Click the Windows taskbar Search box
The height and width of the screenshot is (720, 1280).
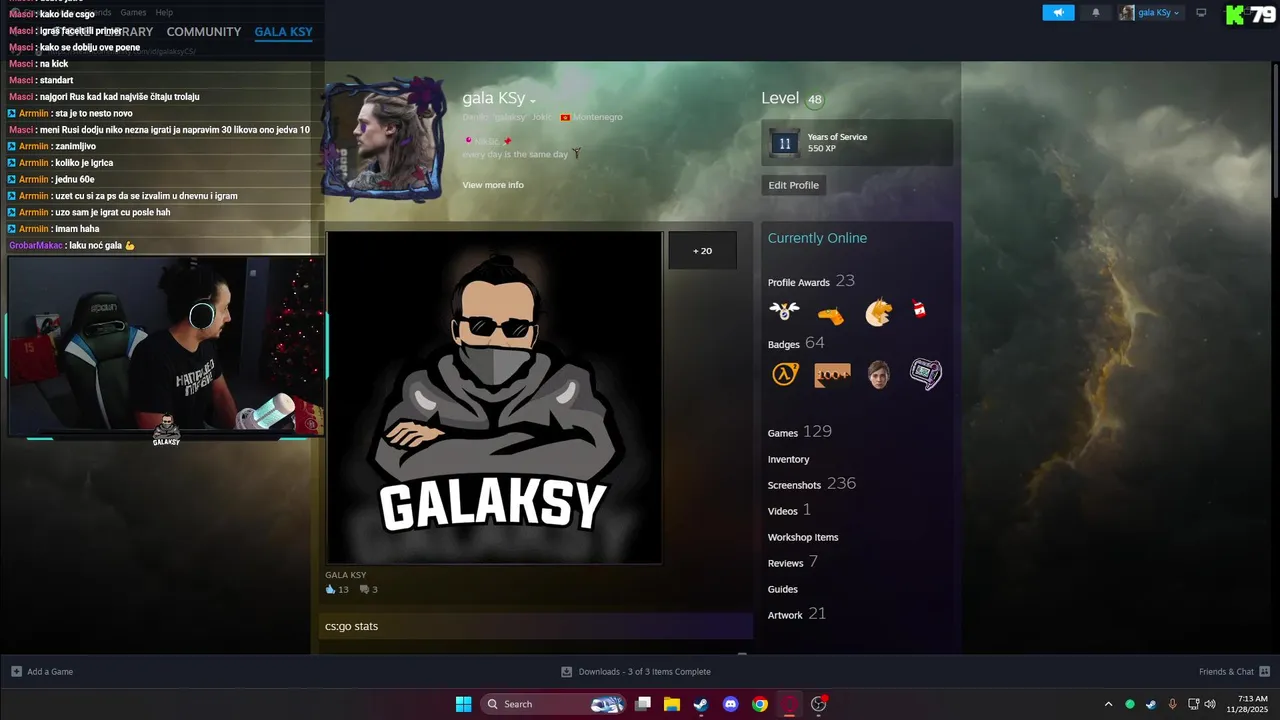pos(555,704)
